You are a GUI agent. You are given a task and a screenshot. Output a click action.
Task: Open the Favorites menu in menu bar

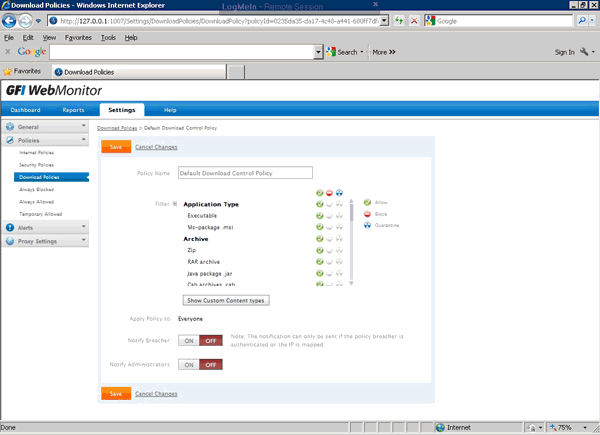pos(78,37)
